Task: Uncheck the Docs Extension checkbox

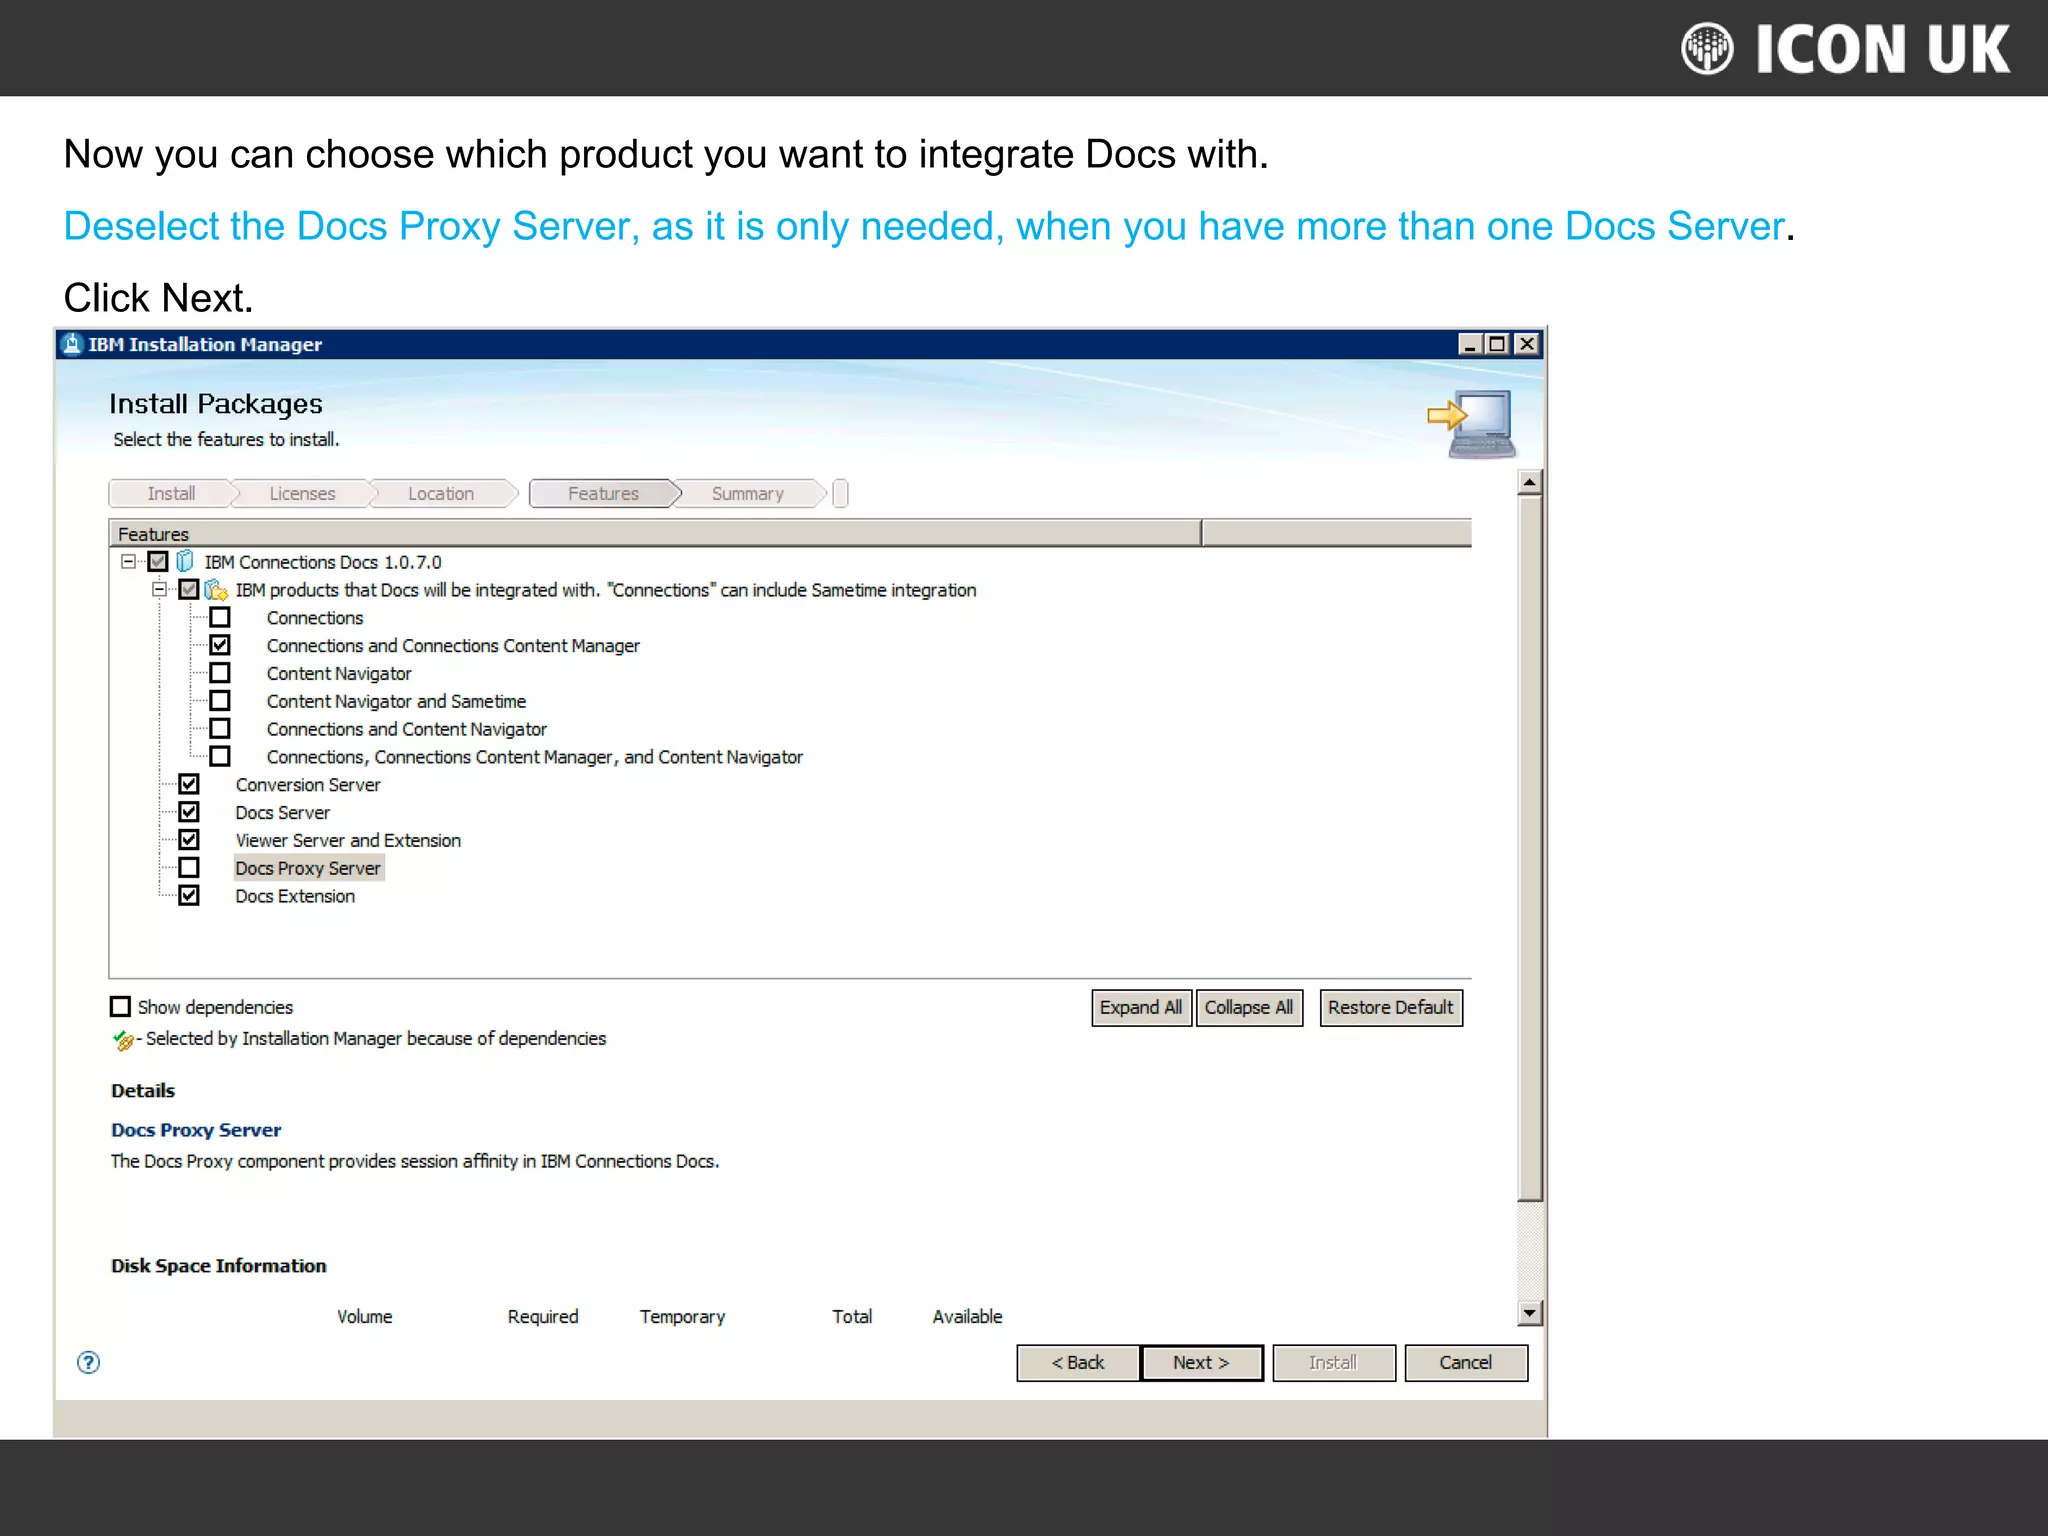Action: tap(189, 896)
